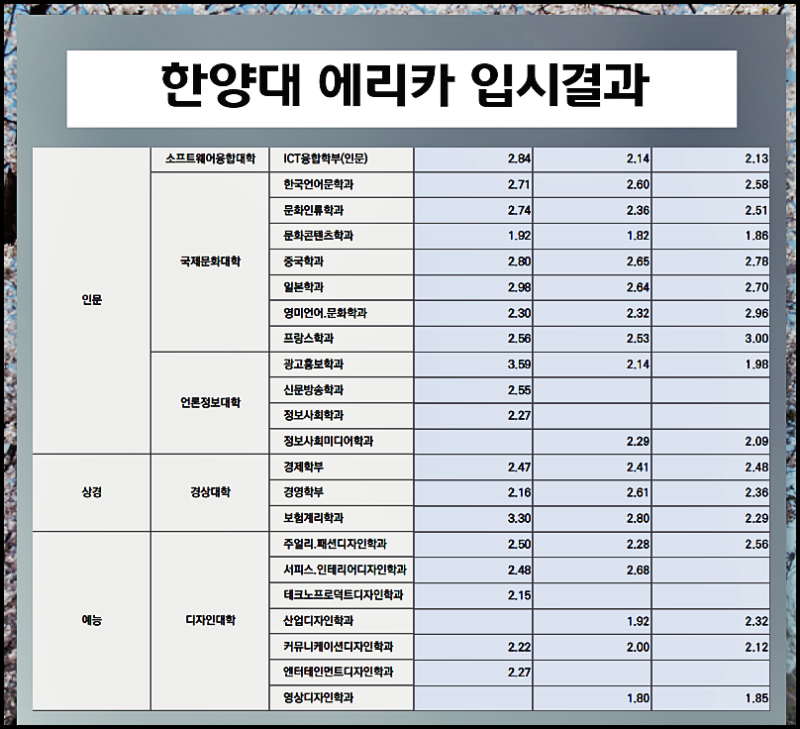
Task: Click value 2.09 in 정보사회미디어학과 row
Action: pyautogui.click(x=757, y=441)
